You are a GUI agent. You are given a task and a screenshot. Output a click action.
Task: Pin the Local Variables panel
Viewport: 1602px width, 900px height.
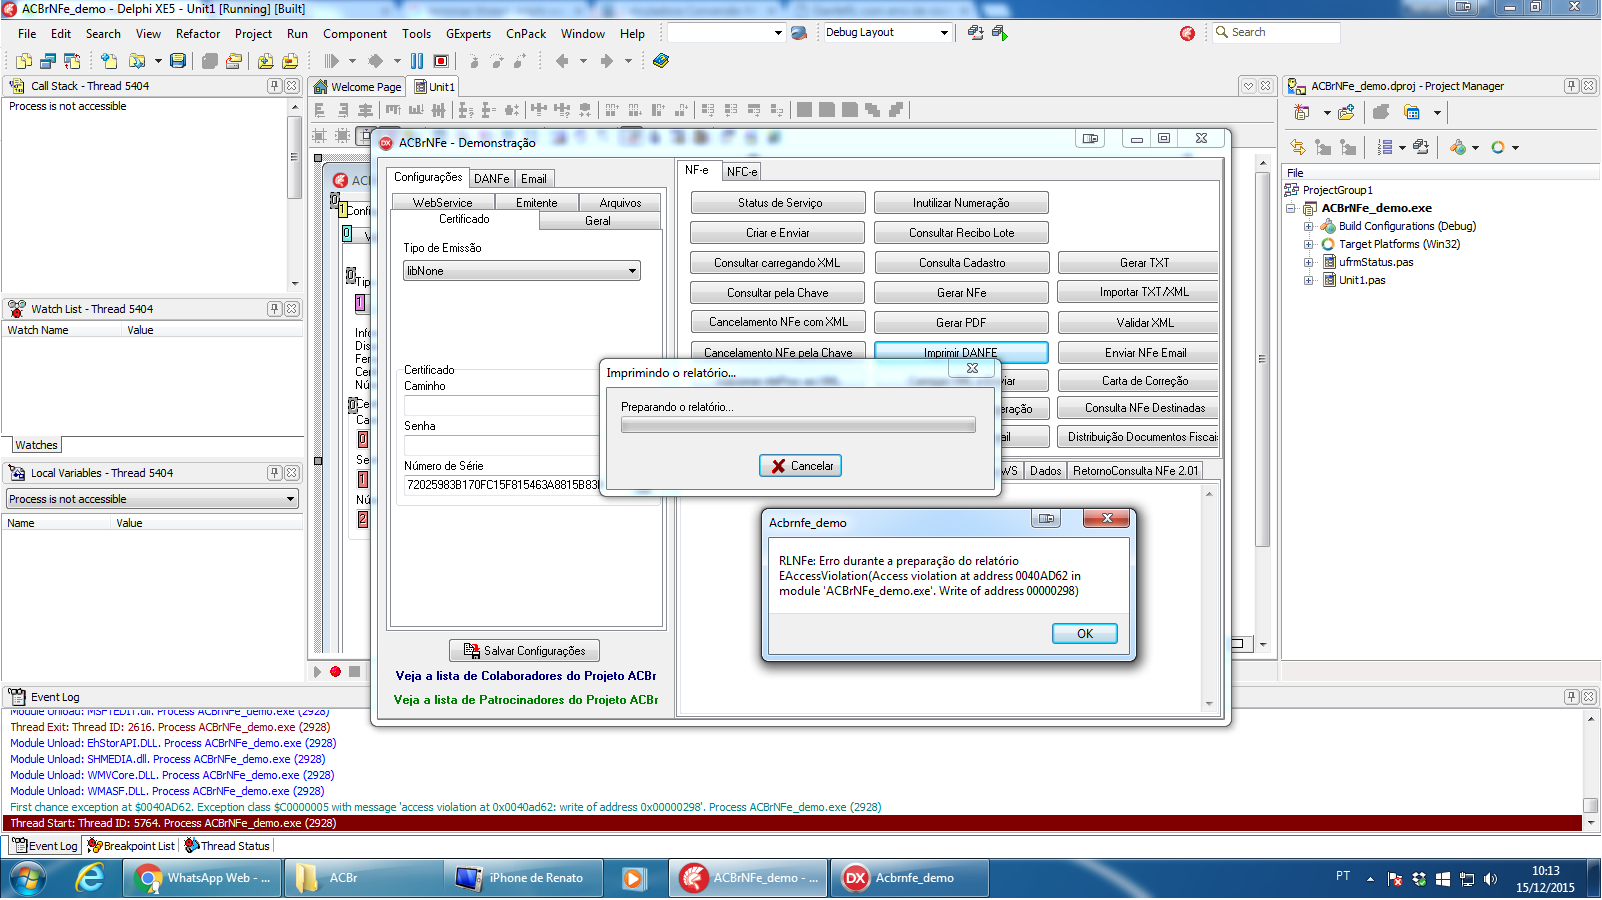(275, 473)
